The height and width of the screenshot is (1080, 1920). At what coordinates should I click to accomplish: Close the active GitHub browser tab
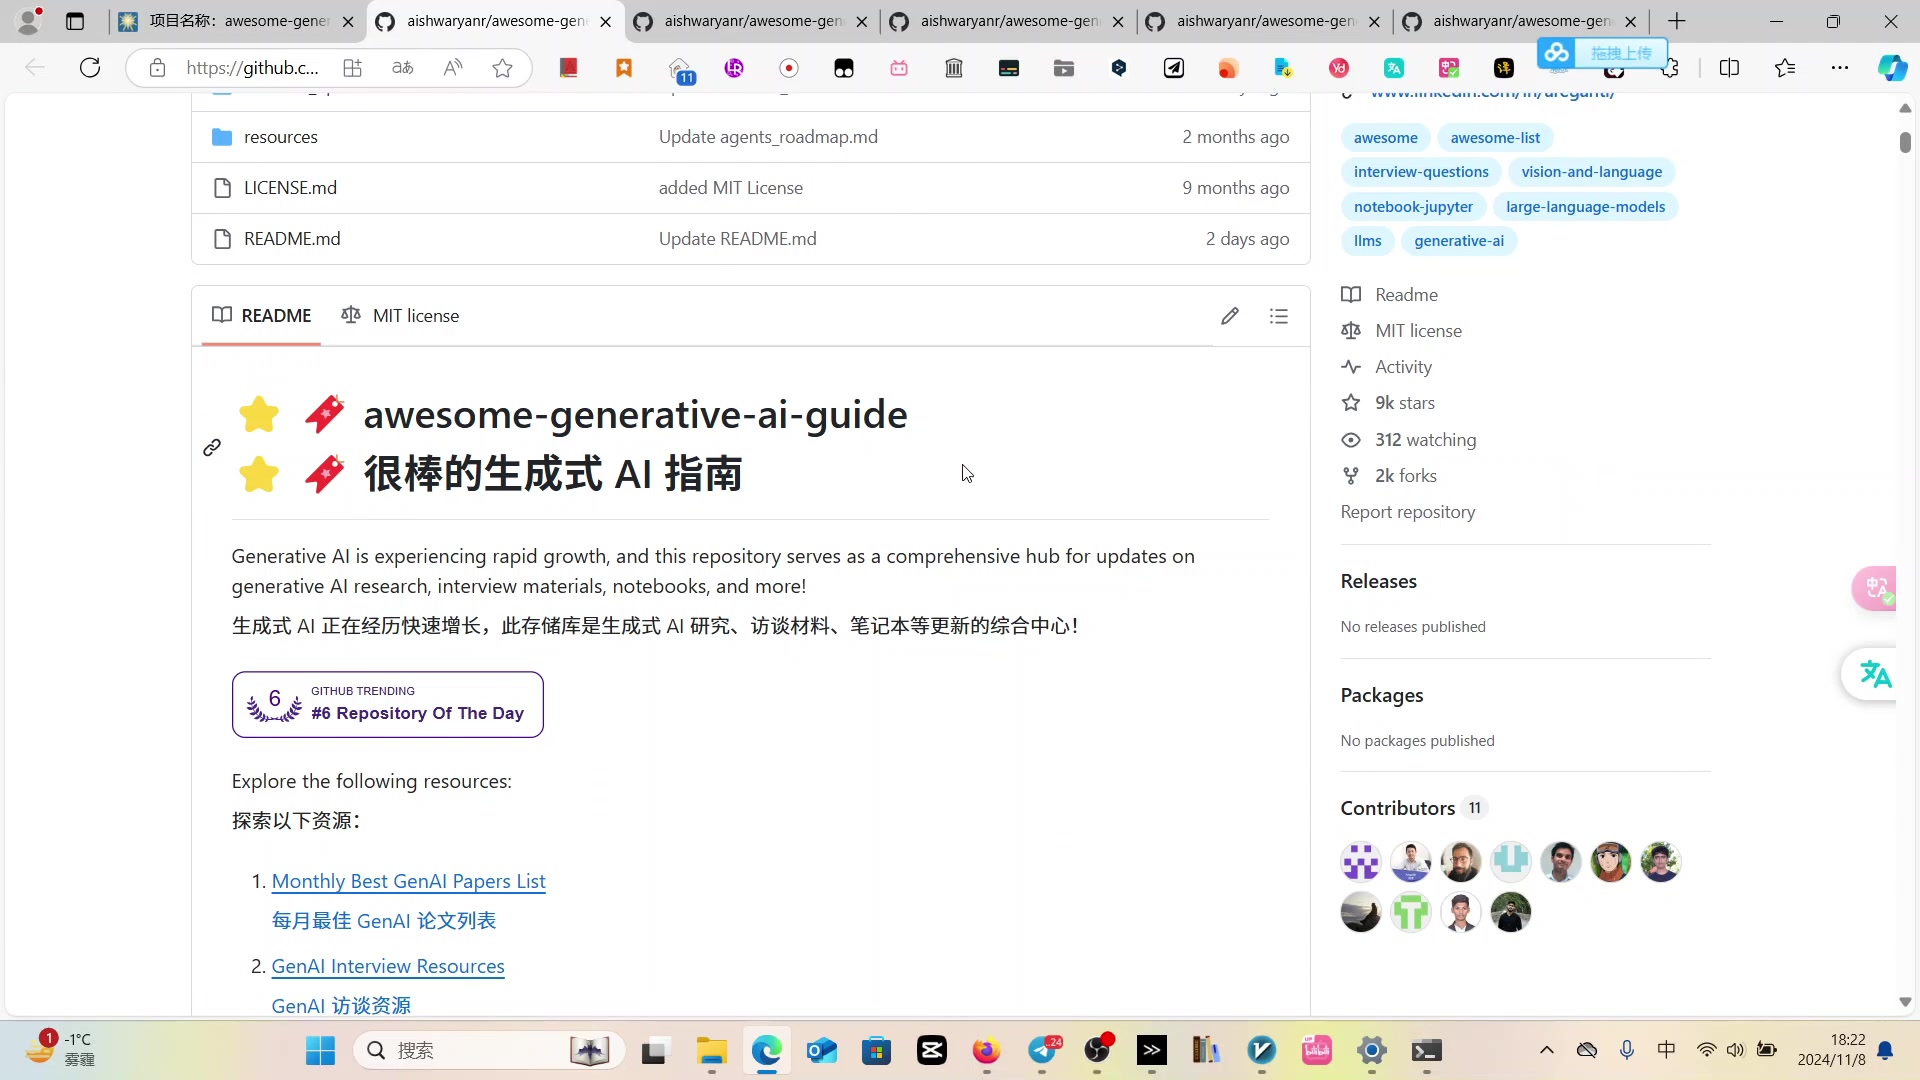pos(605,21)
